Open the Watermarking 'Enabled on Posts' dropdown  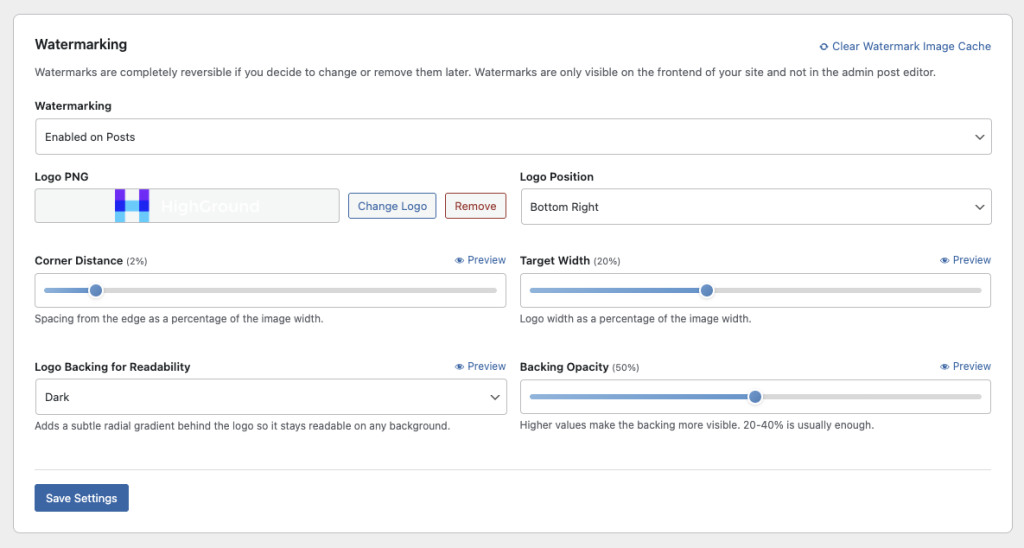click(513, 137)
